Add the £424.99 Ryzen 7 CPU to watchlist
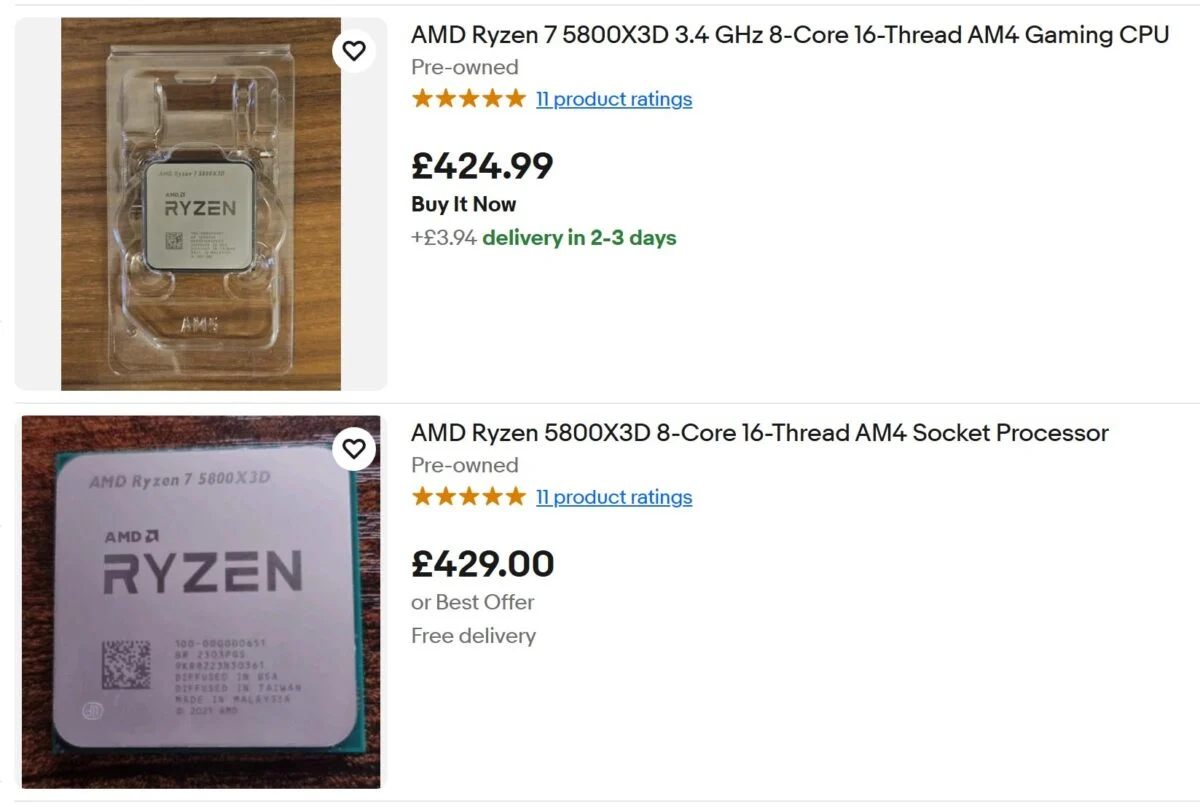Image resolution: width=1200 pixels, height=807 pixels. click(x=354, y=50)
